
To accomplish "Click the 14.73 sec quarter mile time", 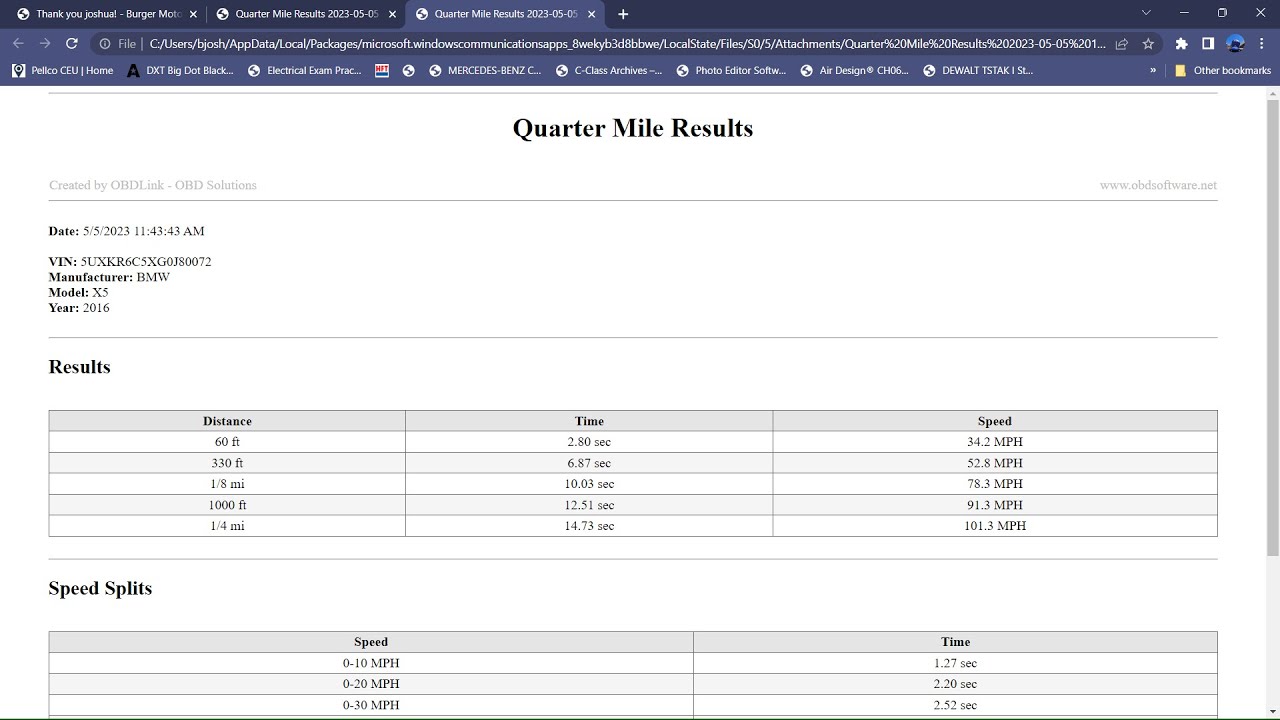I will [589, 526].
